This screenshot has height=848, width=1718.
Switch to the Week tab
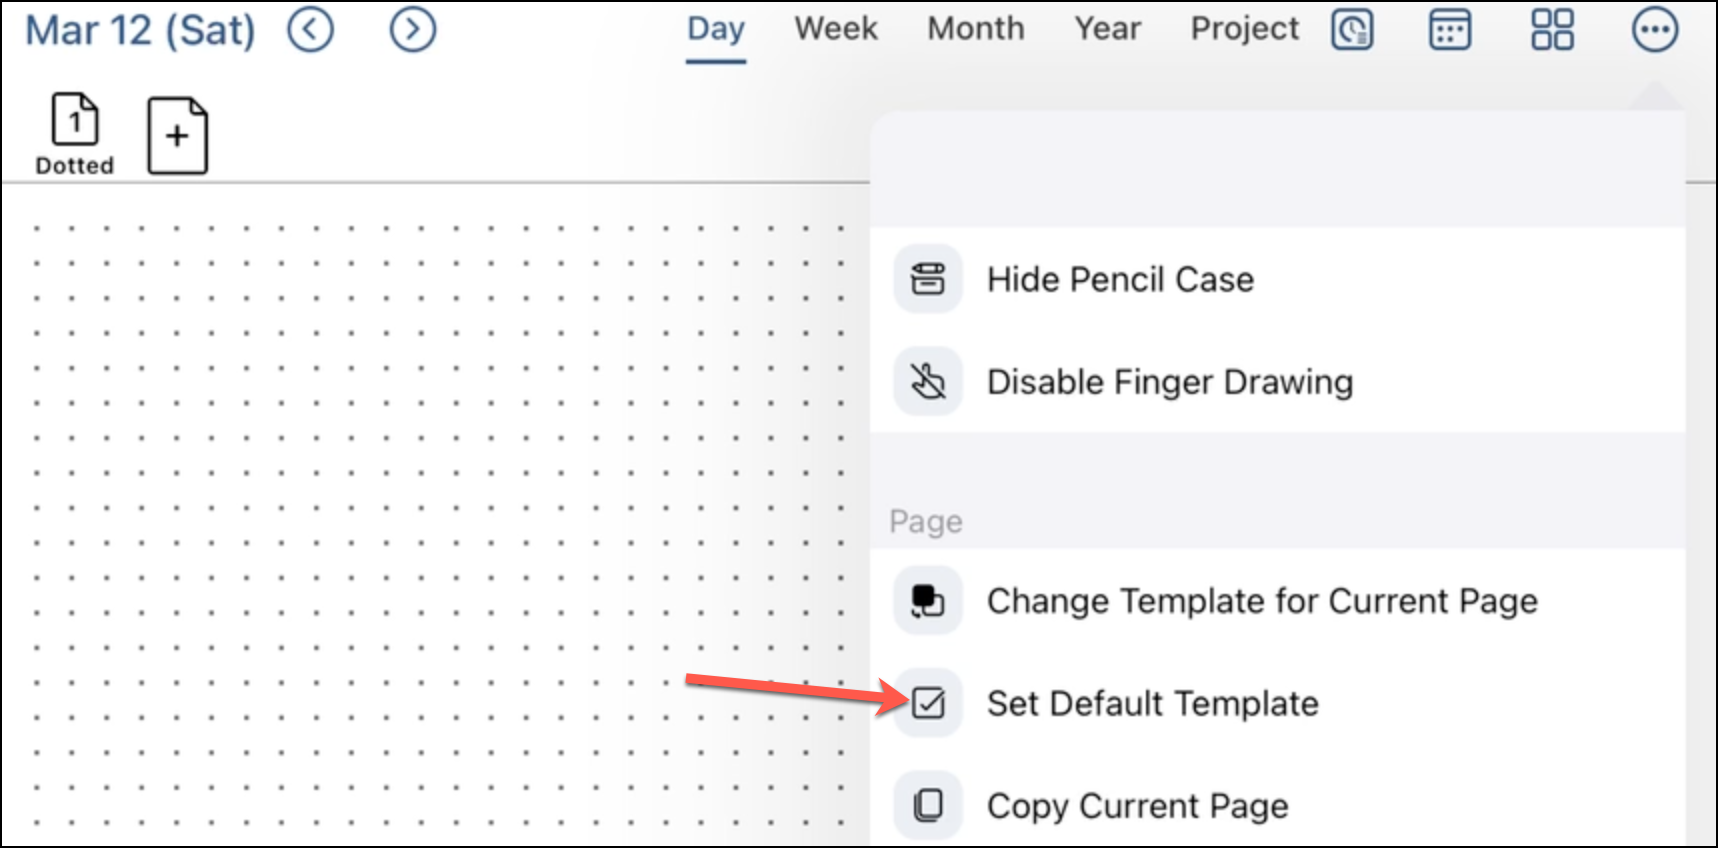point(836,29)
